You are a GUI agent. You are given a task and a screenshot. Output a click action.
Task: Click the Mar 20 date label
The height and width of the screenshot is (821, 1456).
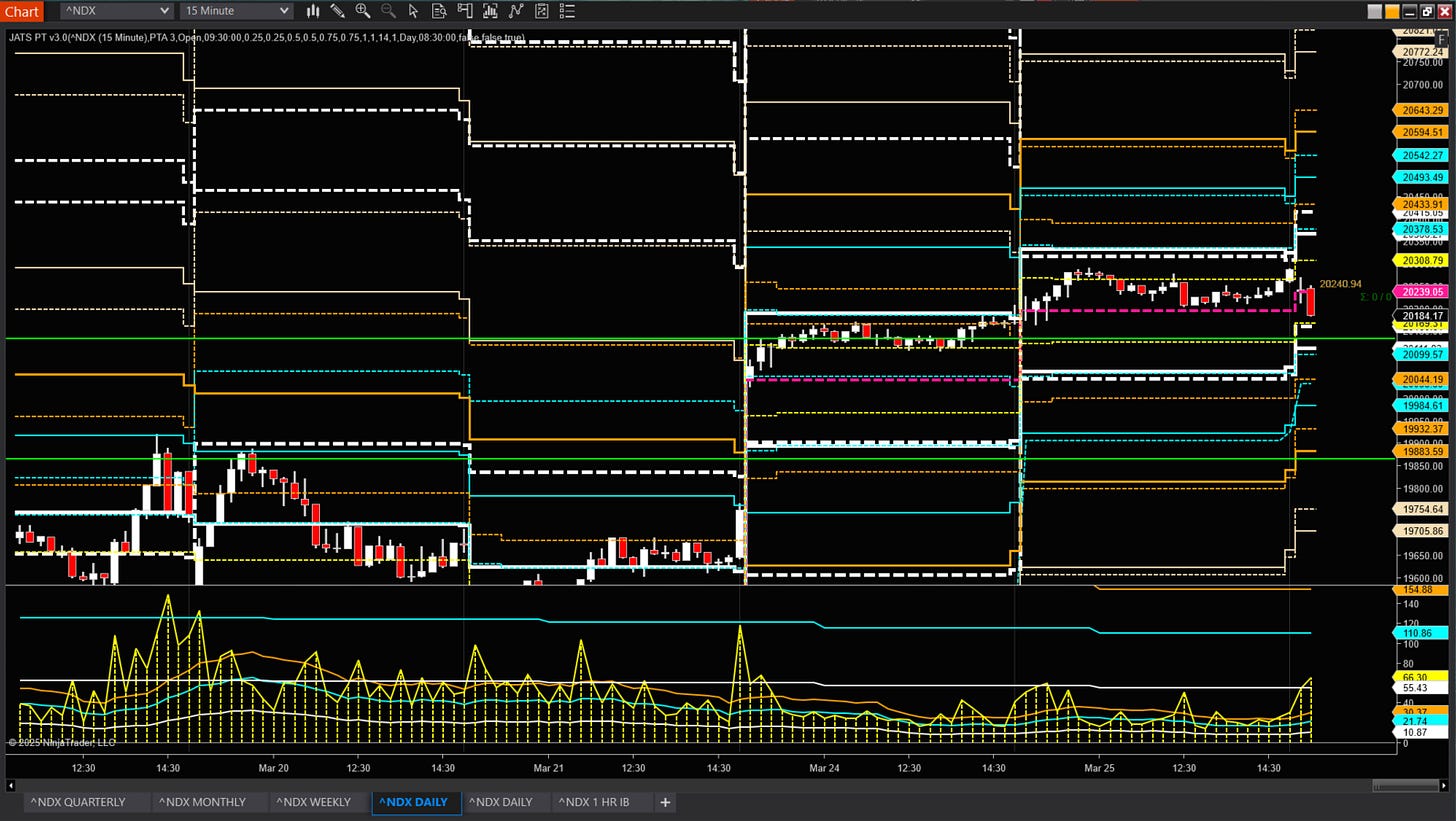(x=273, y=768)
